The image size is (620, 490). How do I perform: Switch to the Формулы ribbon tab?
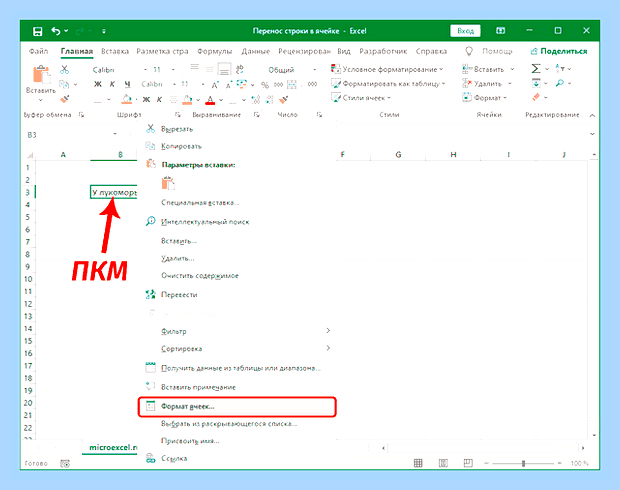pos(214,51)
